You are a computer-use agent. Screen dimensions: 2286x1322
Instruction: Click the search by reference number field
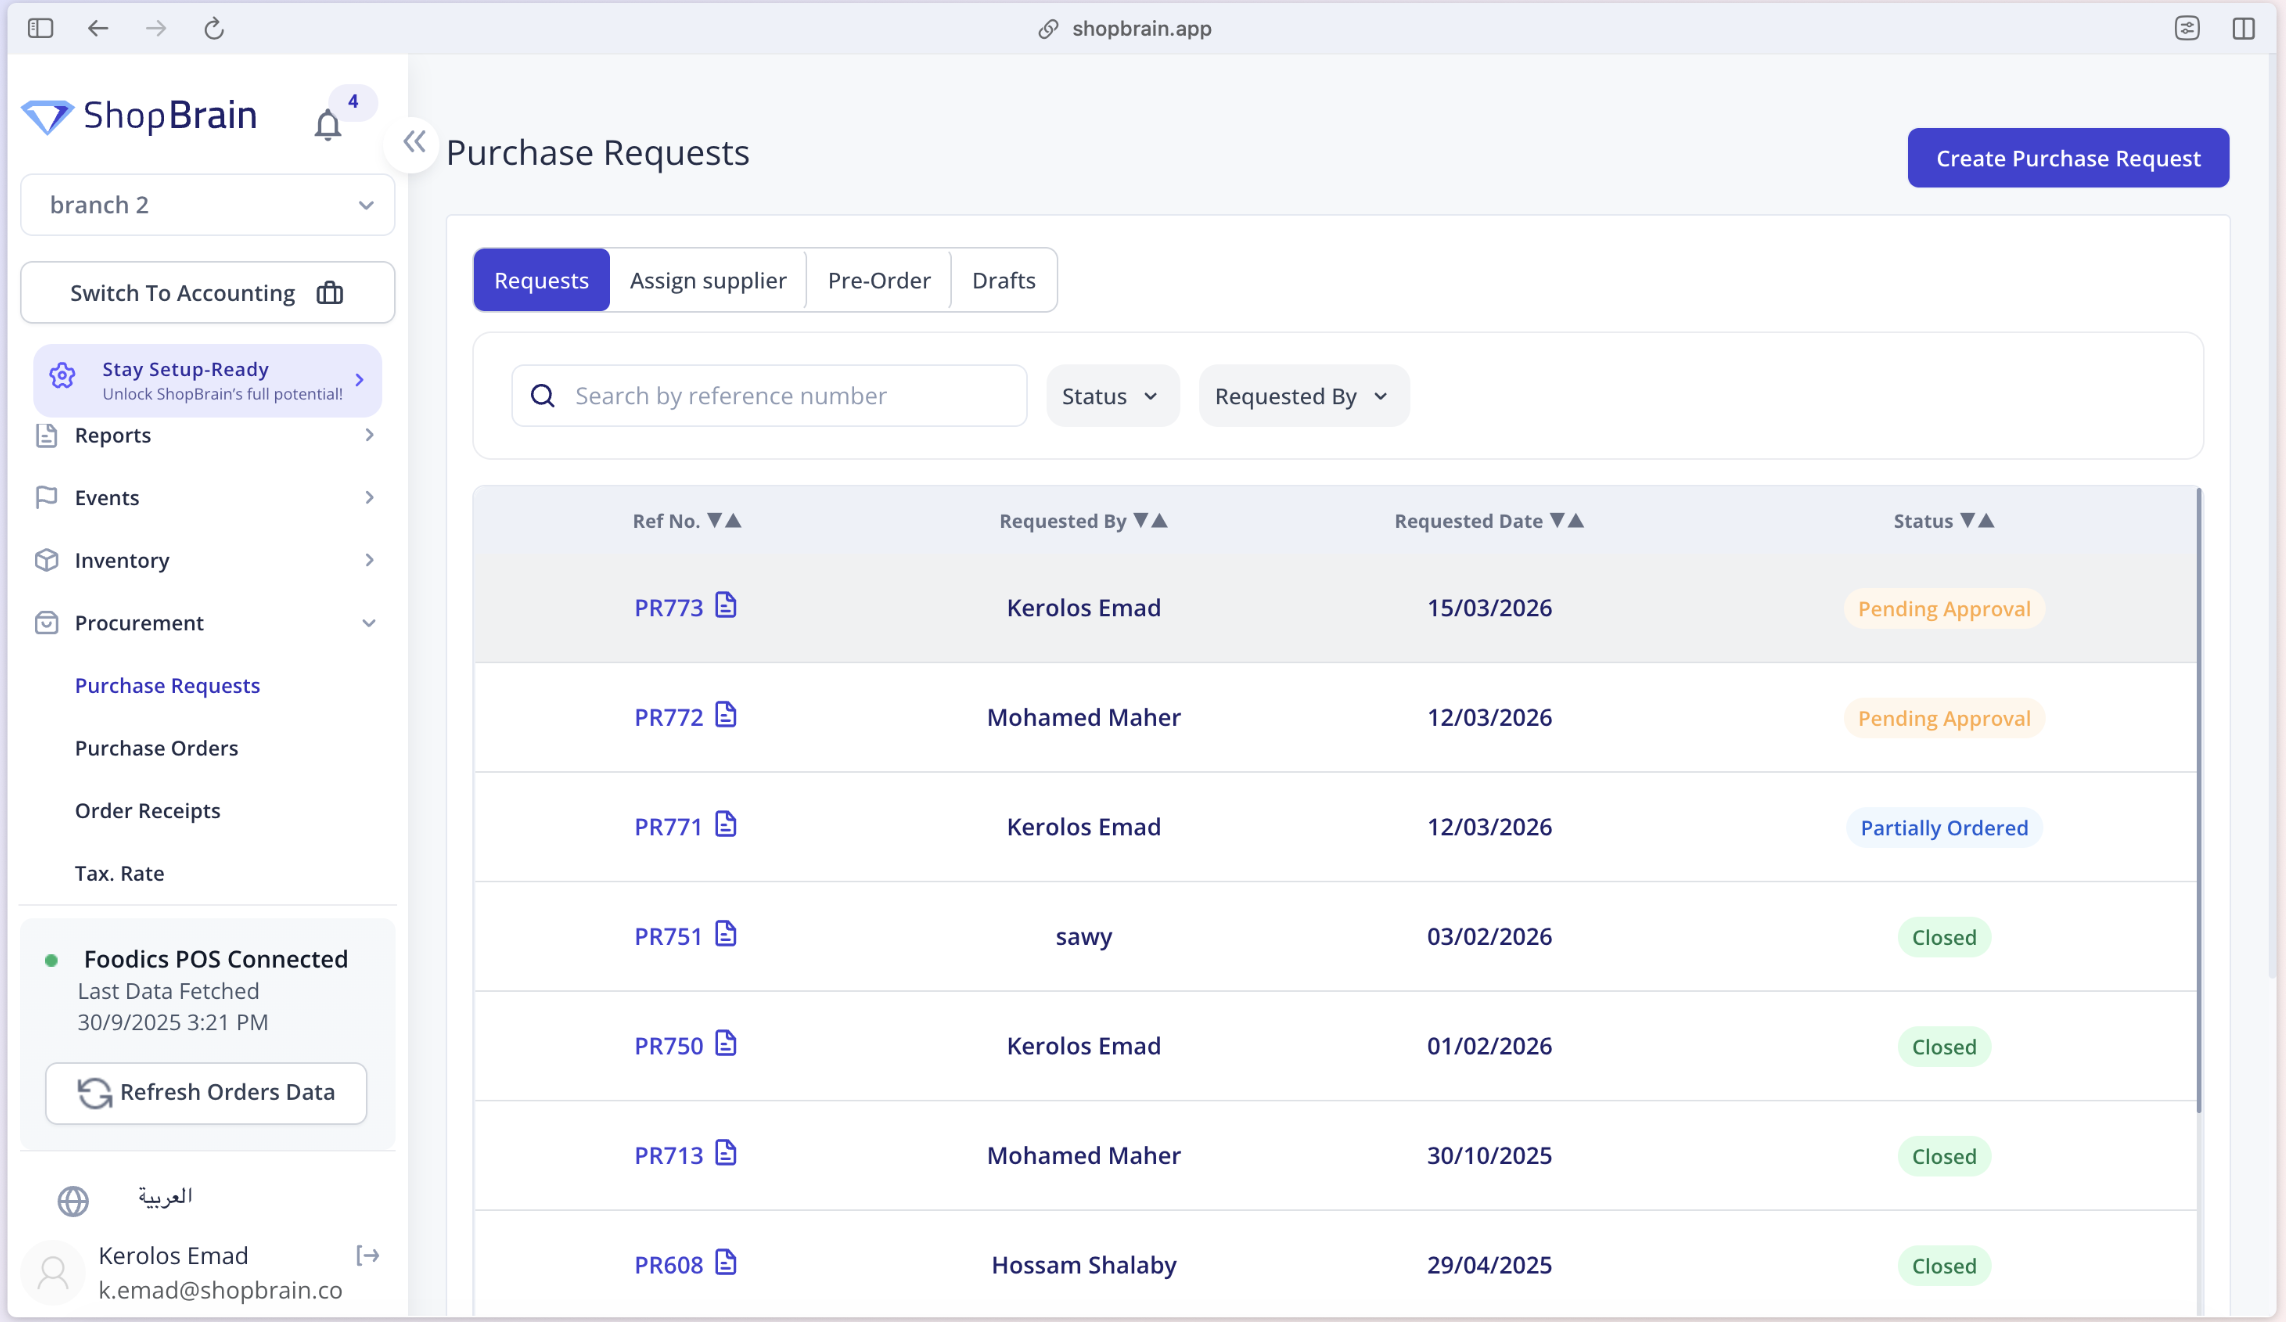click(x=790, y=395)
